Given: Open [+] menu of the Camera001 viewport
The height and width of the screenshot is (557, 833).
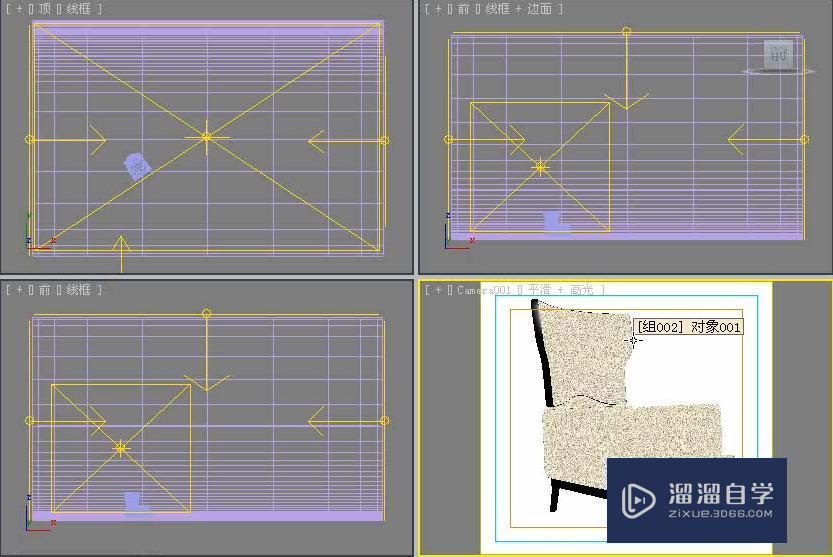Looking at the screenshot, I should [x=438, y=290].
